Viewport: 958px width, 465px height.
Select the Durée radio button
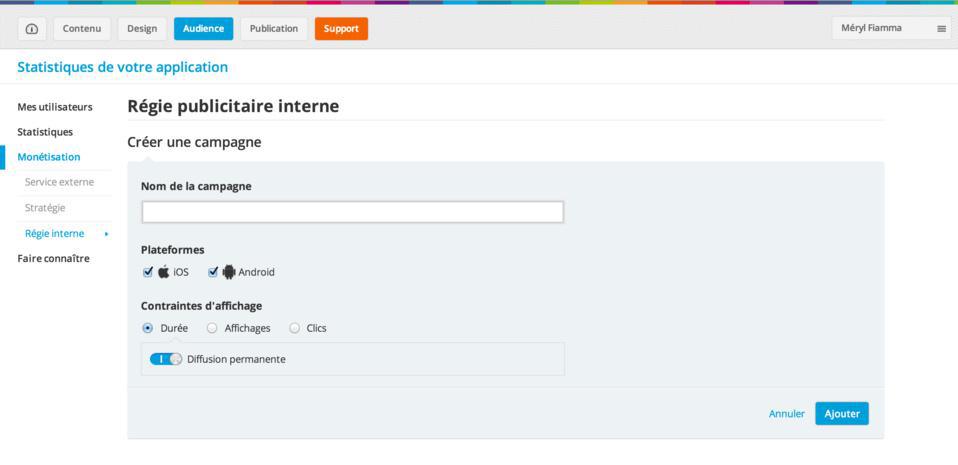pyautogui.click(x=148, y=328)
